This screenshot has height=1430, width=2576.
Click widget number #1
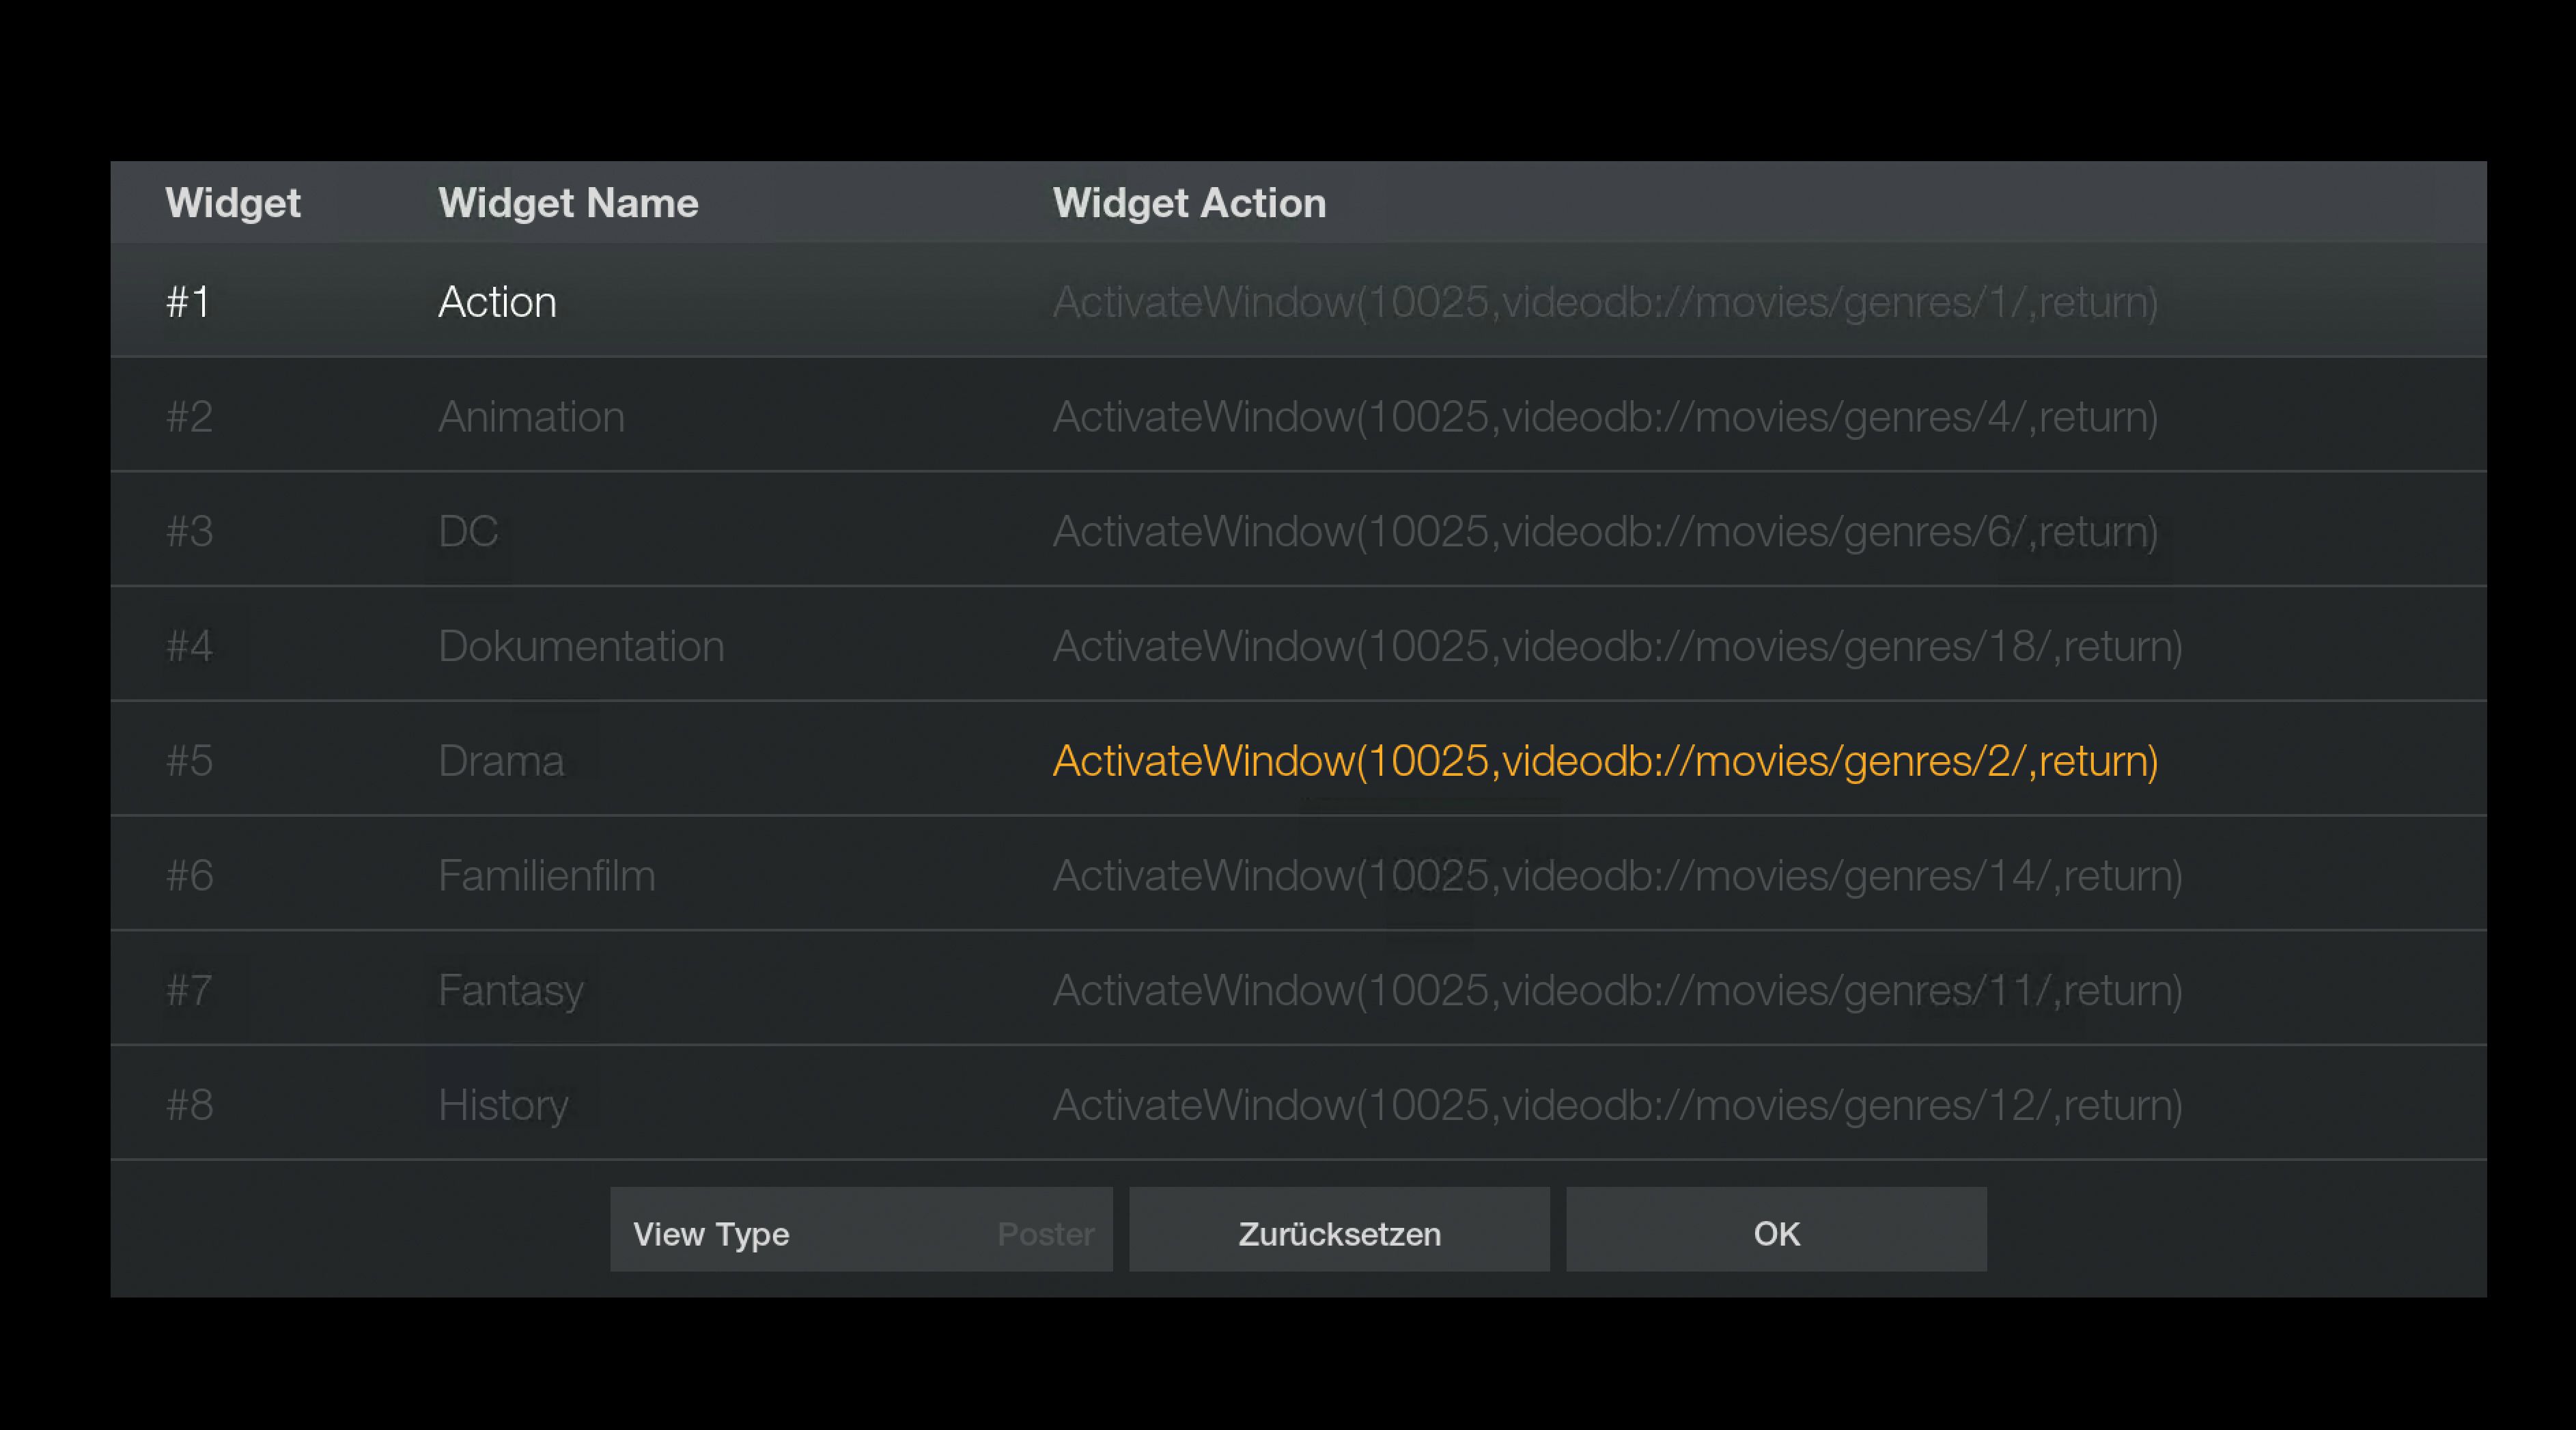(188, 302)
